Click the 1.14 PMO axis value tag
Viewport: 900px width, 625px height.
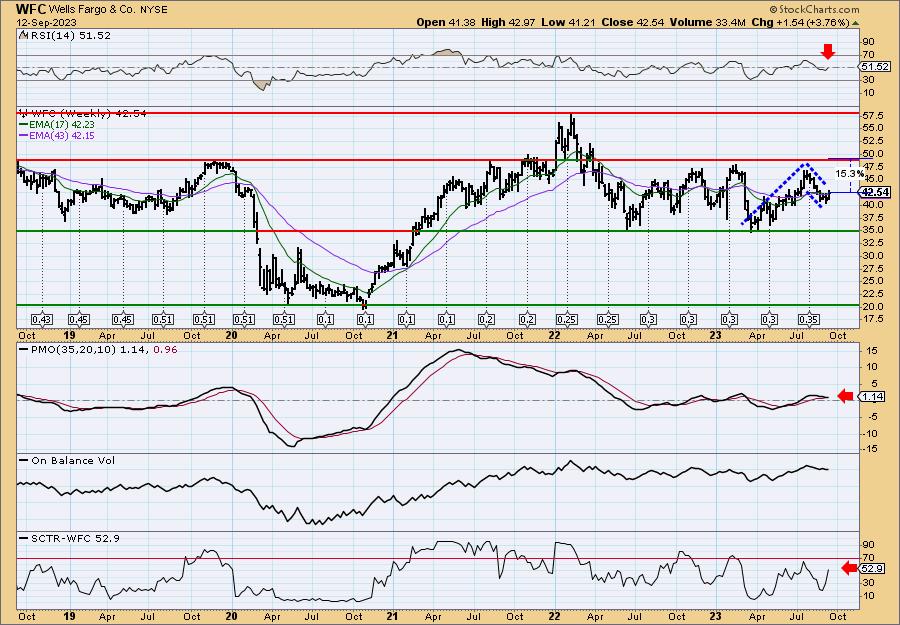pos(874,396)
